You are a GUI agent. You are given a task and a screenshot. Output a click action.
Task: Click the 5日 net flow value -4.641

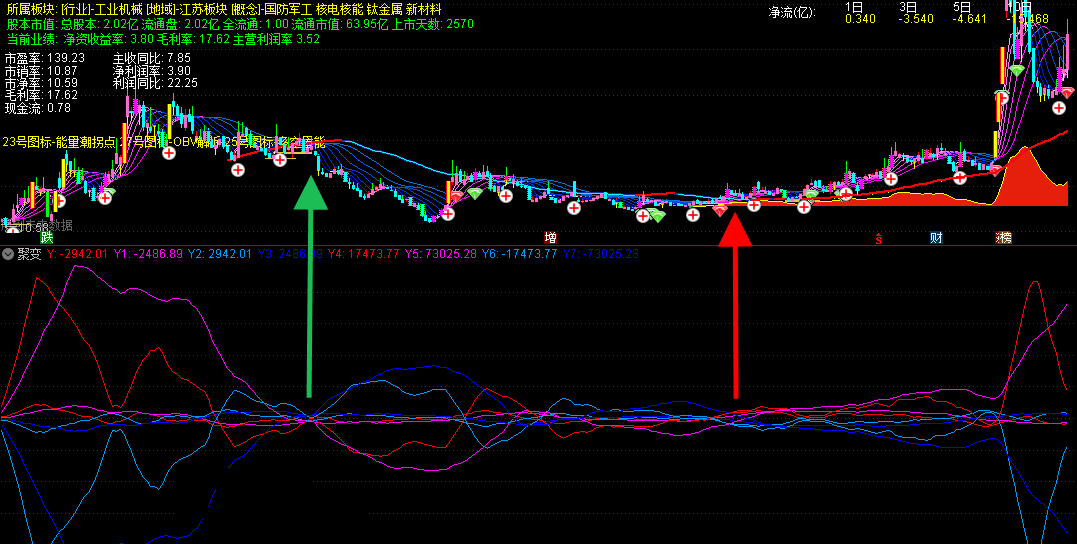(971, 19)
